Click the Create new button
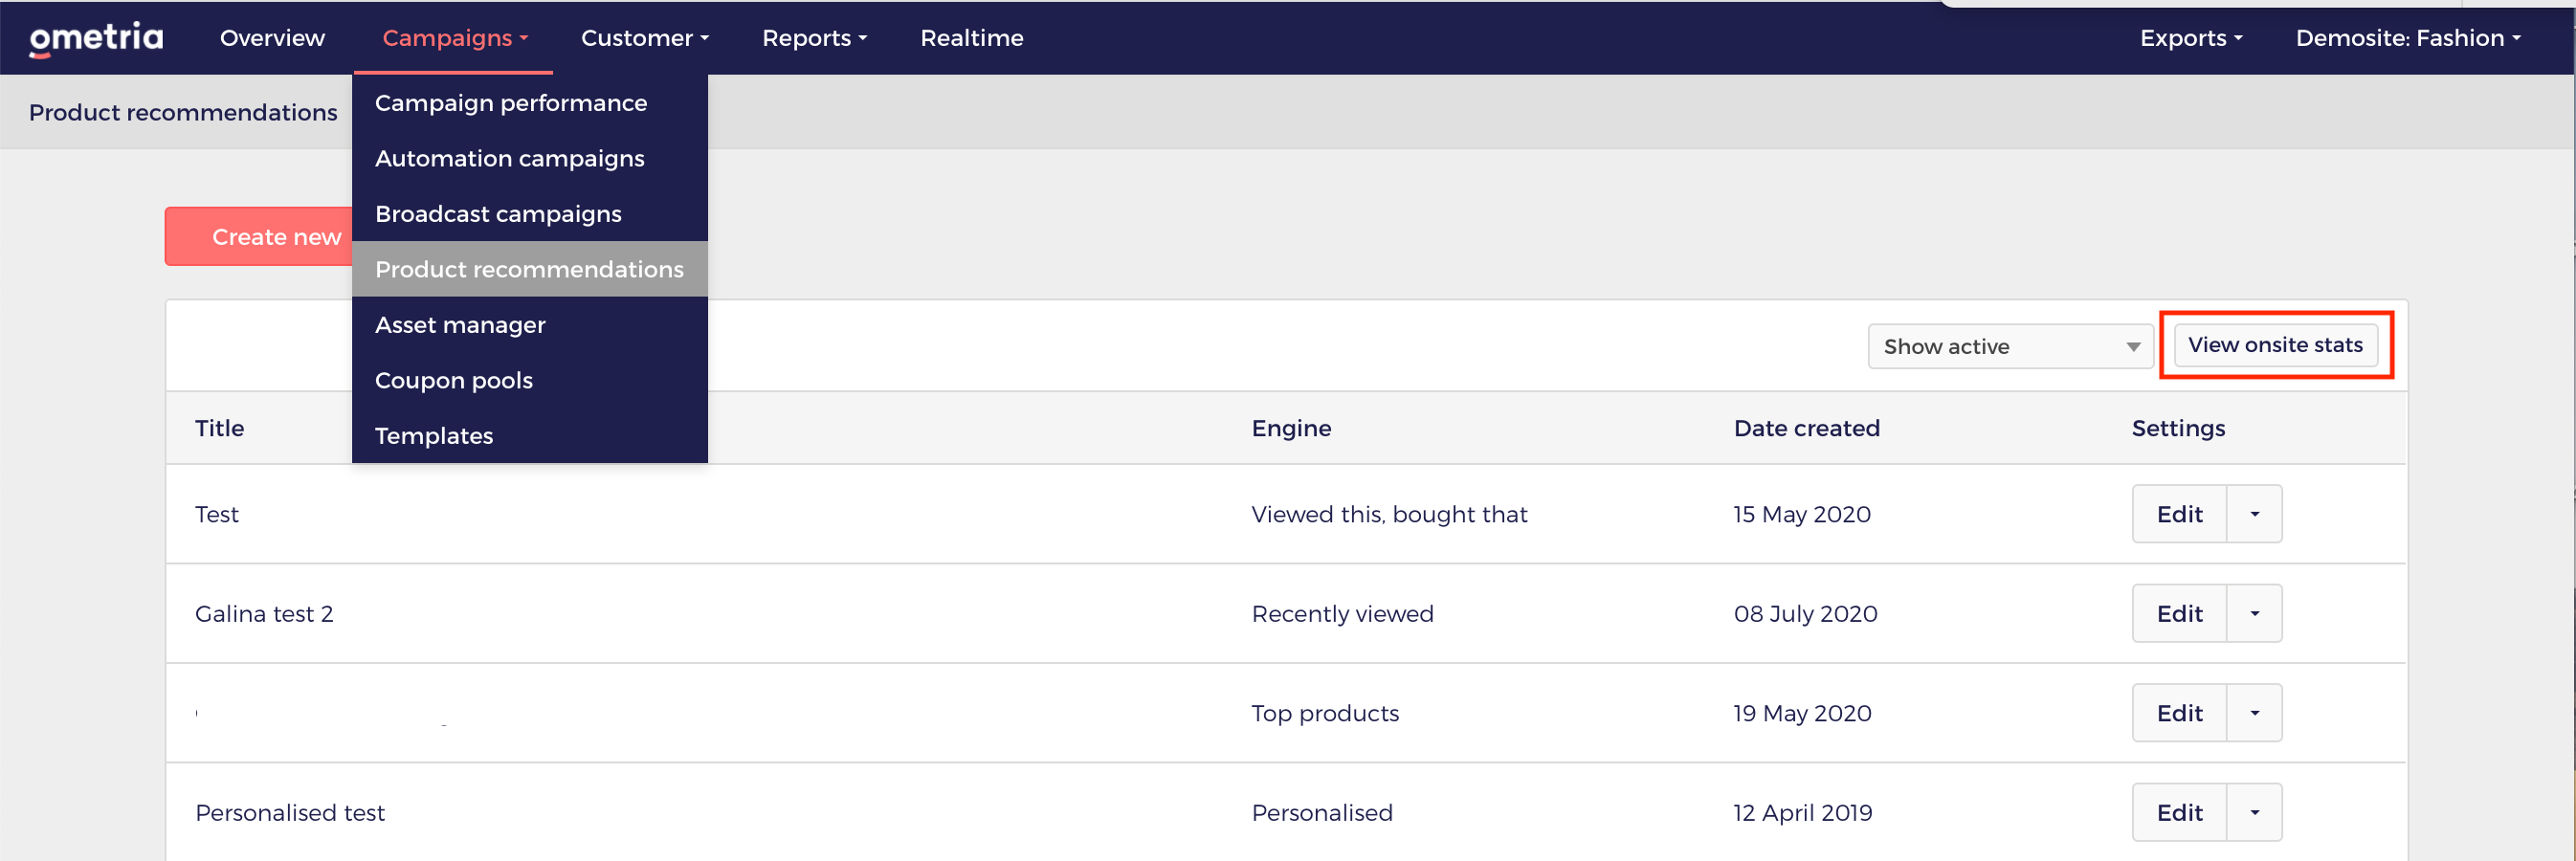Image resolution: width=2576 pixels, height=861 pixels. (x=260, y=237)
